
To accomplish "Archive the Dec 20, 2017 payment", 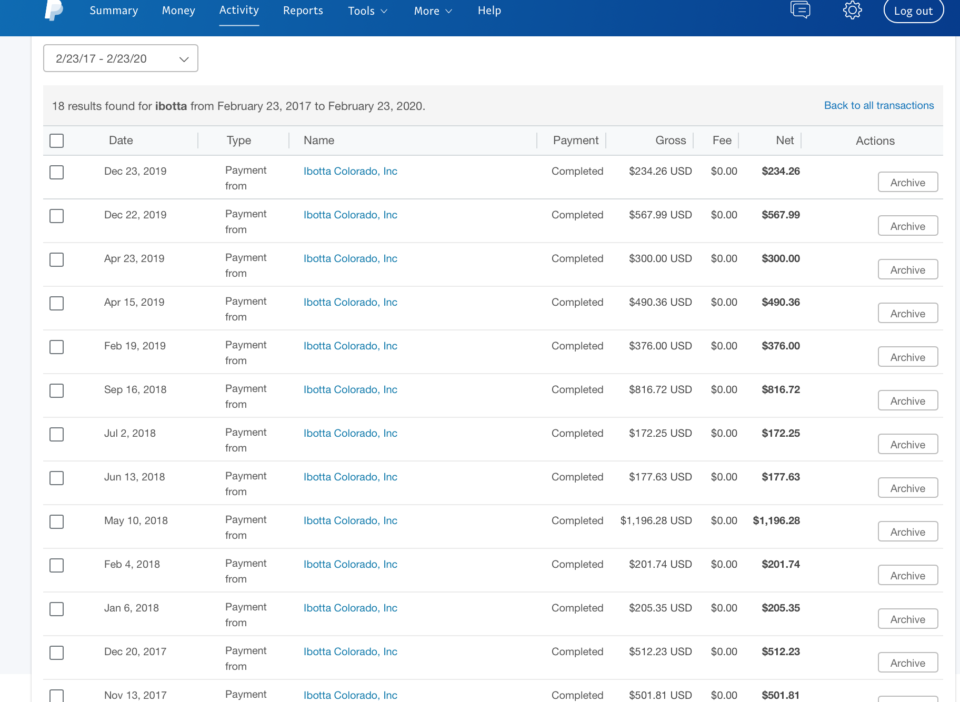I will tap(907, 663).
